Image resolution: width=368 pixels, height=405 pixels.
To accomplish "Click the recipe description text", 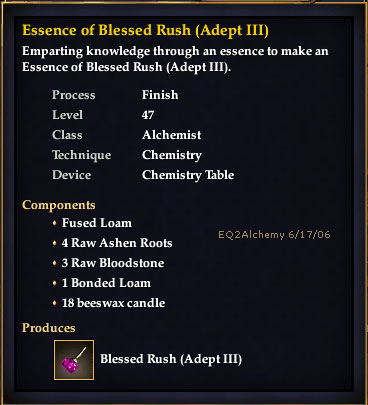I will click(x=175, y=59).
